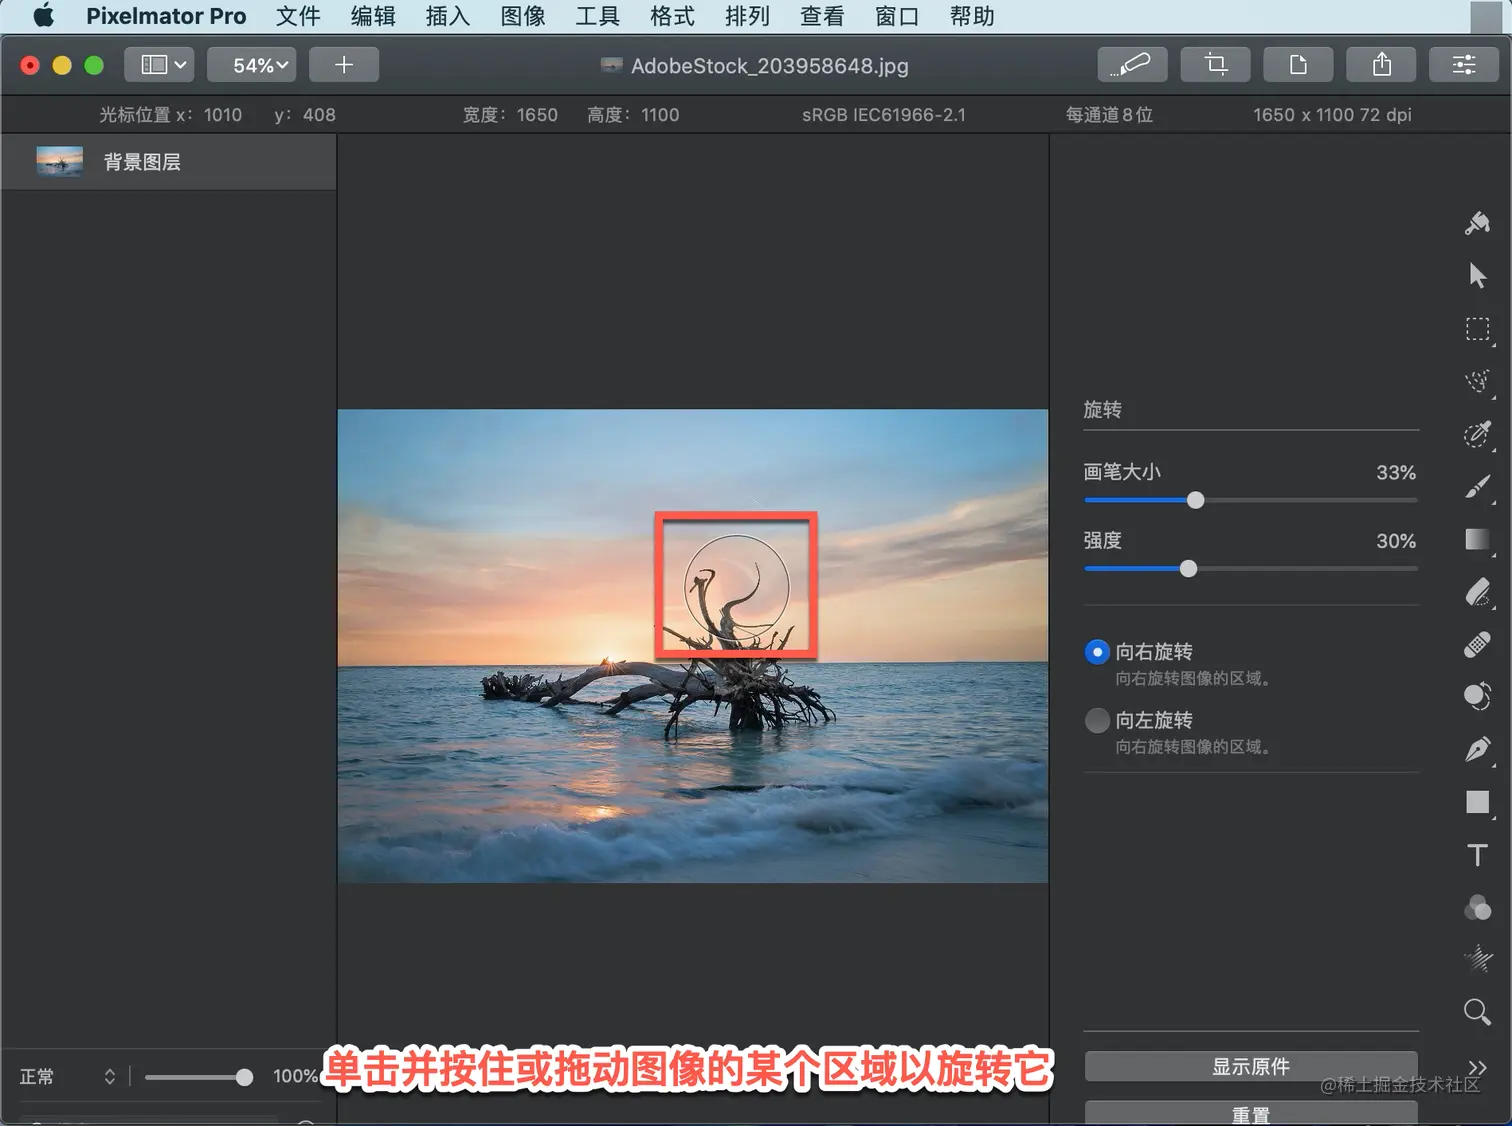1512x1126 pixels.
Task: Select the Type text tool
Action: pos(1477,855)
